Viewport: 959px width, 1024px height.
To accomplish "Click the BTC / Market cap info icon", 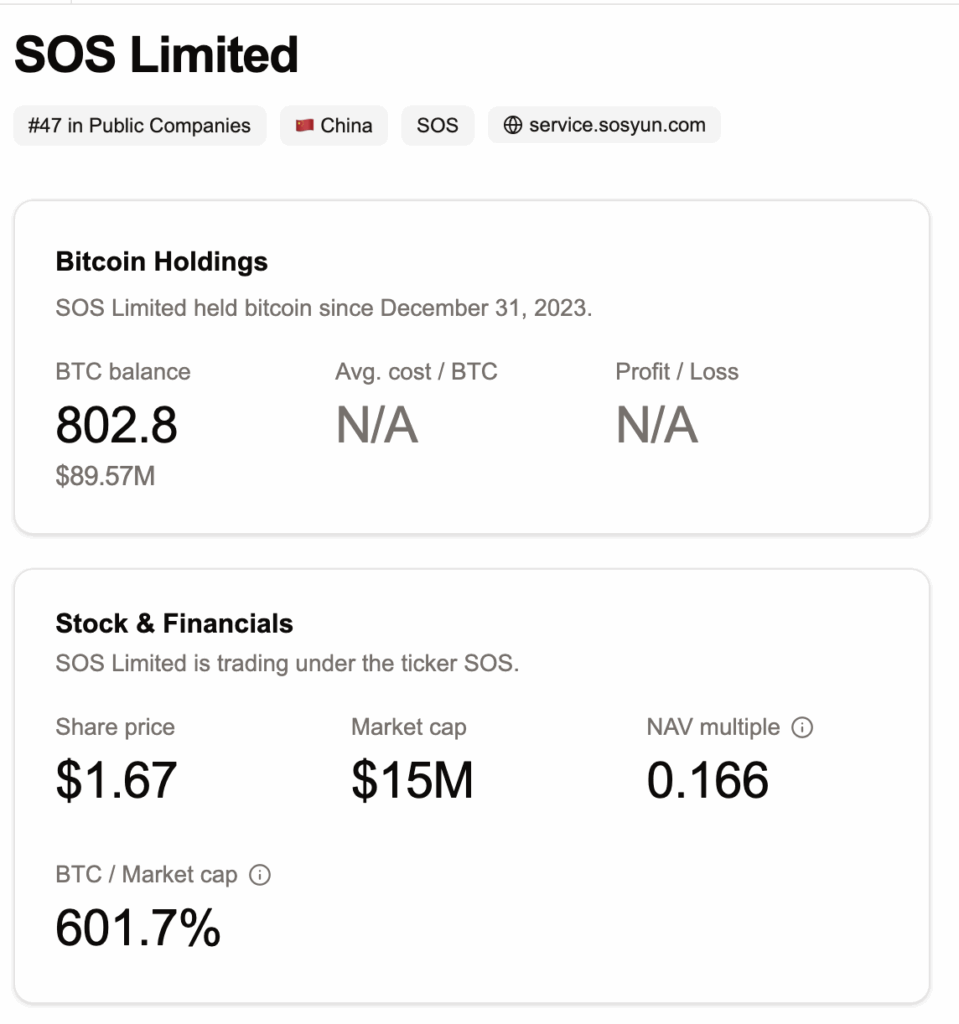I will [x=260, y=875].
